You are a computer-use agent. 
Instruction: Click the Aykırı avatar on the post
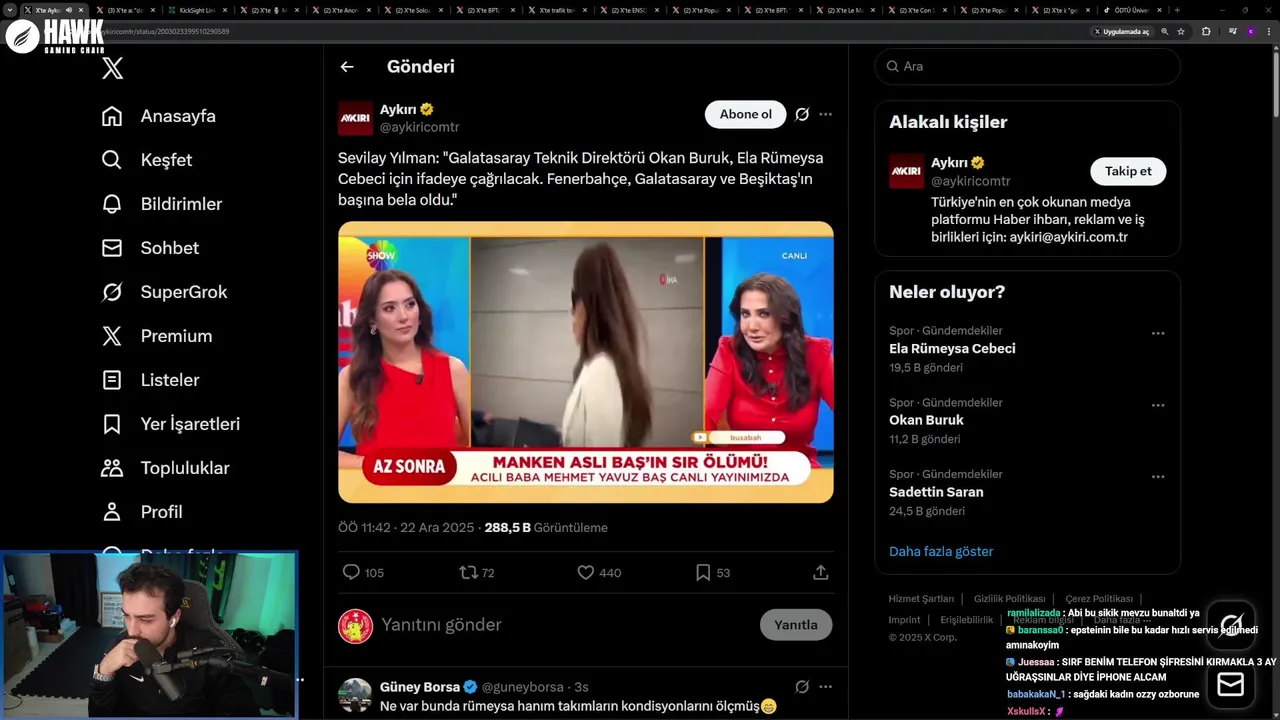pyautogui.click(x=355, y=118)
